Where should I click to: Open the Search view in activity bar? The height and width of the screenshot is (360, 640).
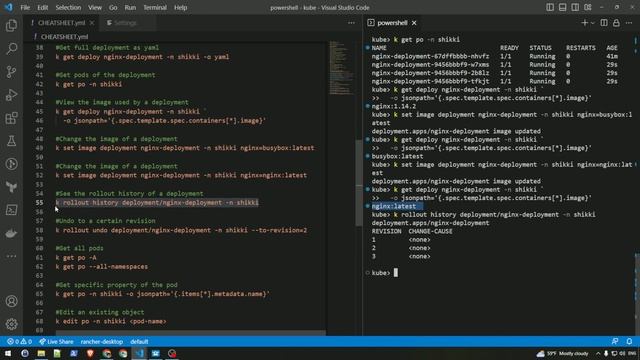(11, 49)
